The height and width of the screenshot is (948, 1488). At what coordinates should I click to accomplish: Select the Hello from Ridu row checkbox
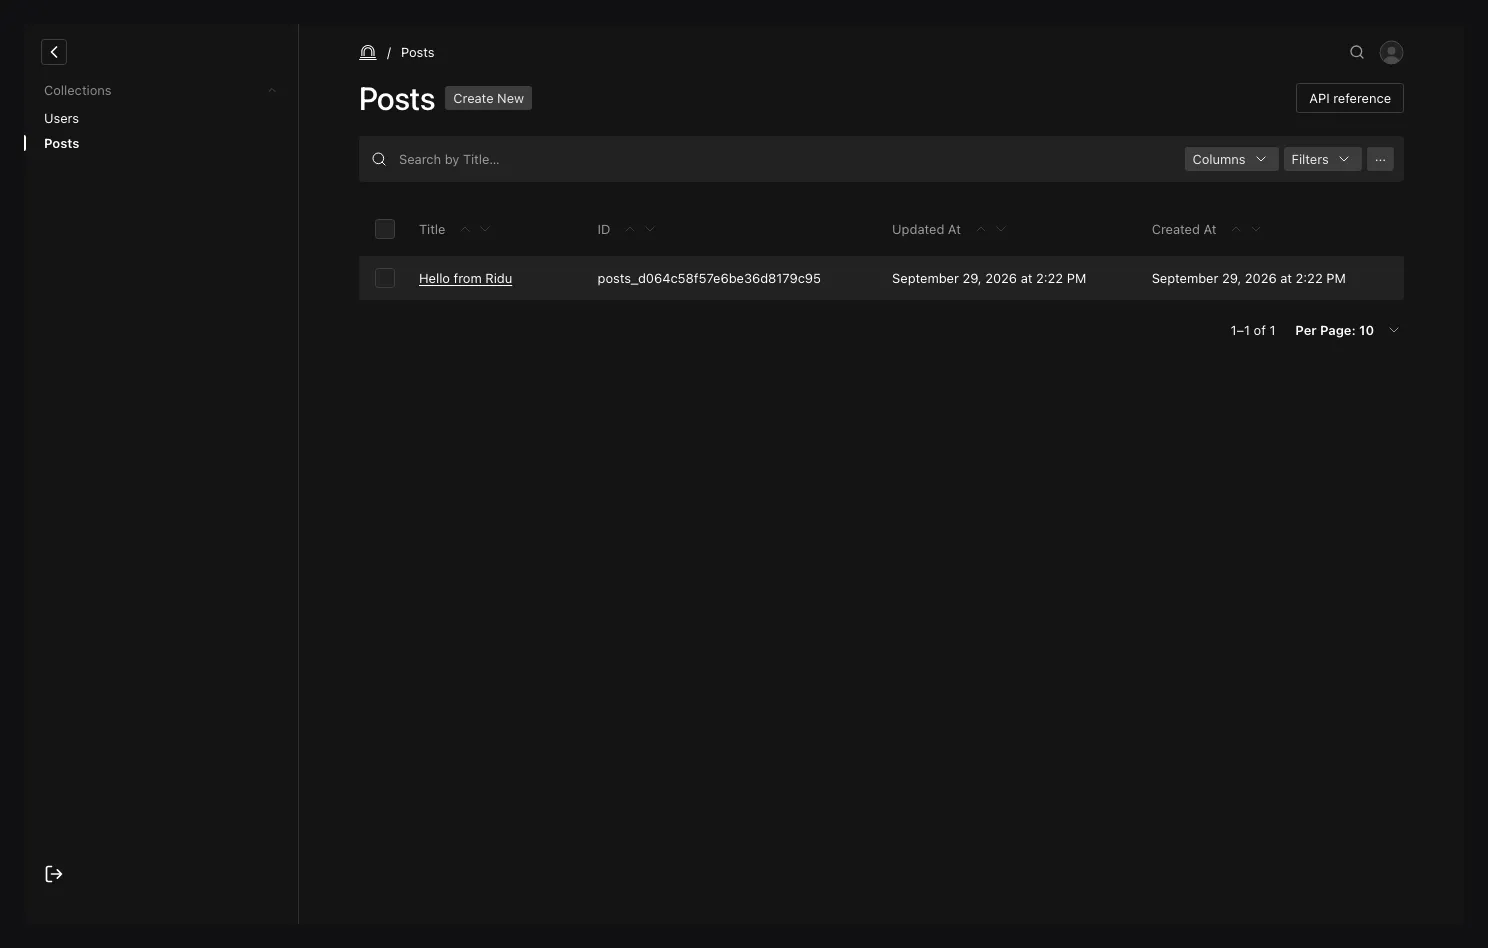[385, 278]
